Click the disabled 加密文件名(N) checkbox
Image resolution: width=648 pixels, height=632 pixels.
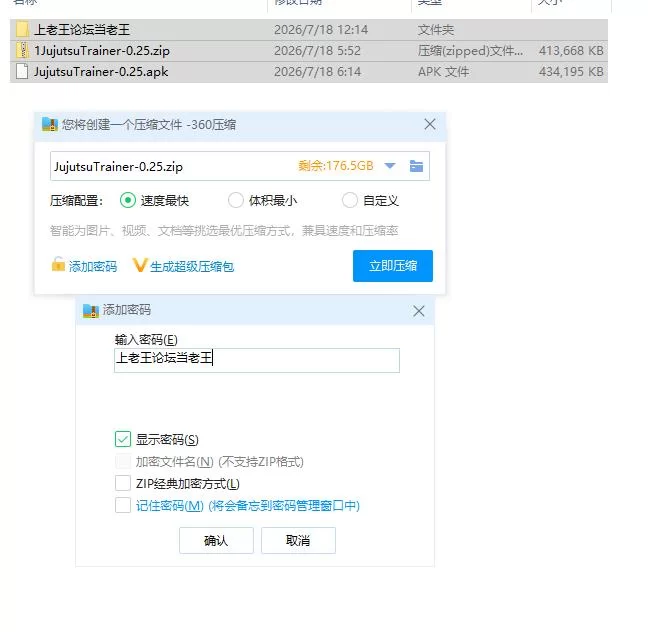point(123,461)
